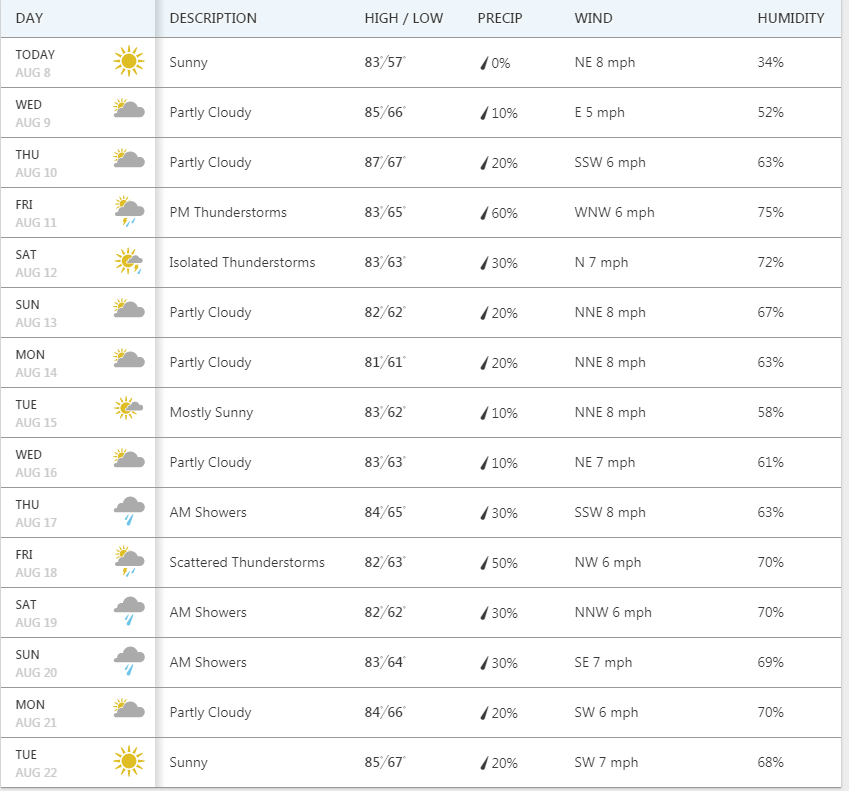Click the sunny icon for Today Aug 8
Viewport: 849px width, 791px height.
point(128,62)
